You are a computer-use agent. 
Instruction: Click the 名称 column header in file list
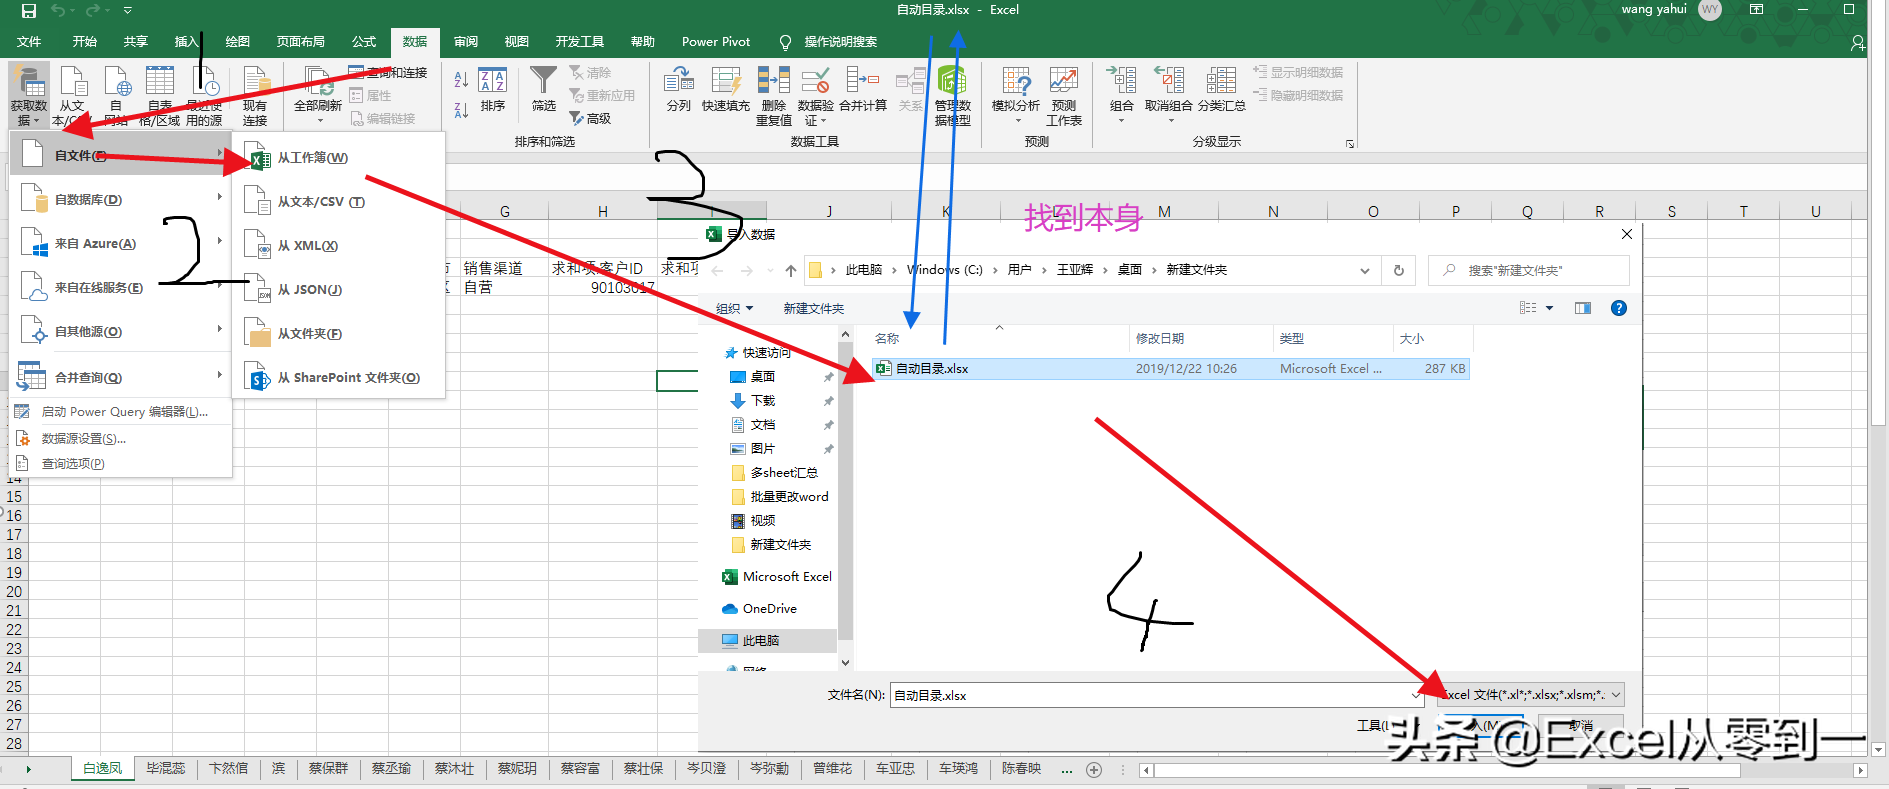pos(887,339)
